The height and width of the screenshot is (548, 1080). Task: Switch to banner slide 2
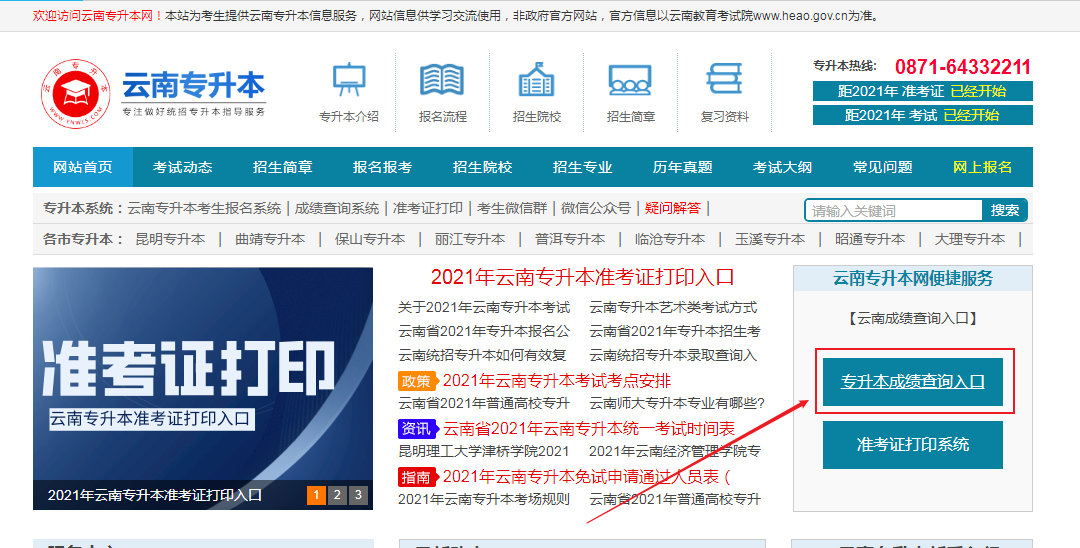click(337, 495)
